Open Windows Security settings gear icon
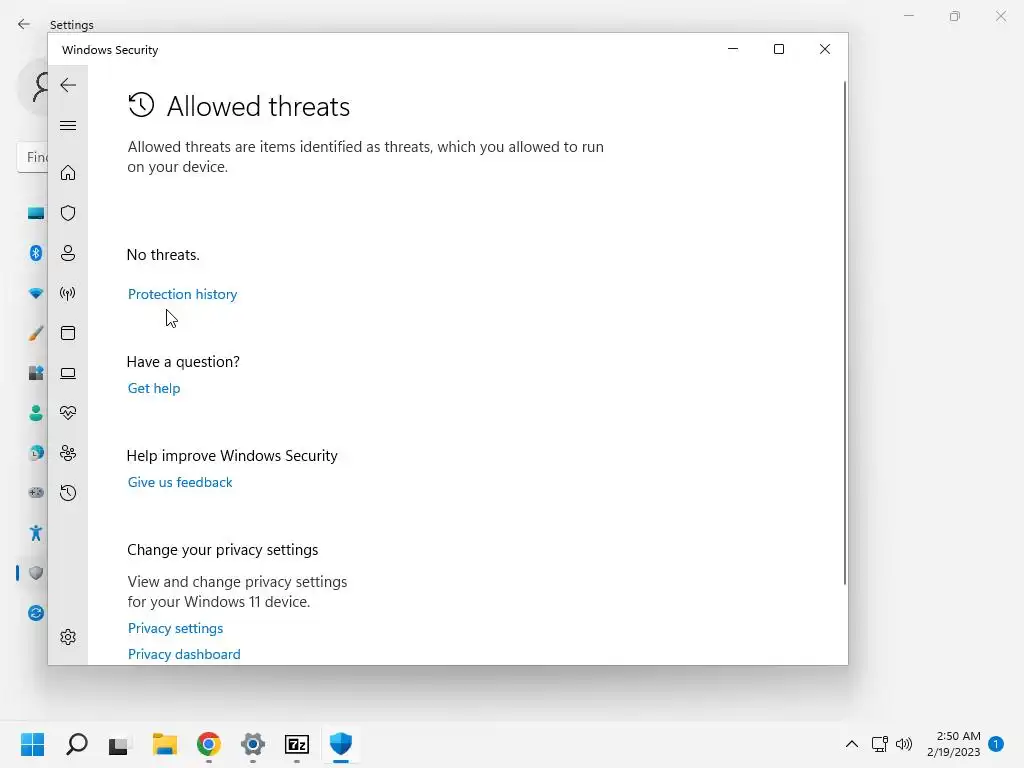 coord(68,637)
